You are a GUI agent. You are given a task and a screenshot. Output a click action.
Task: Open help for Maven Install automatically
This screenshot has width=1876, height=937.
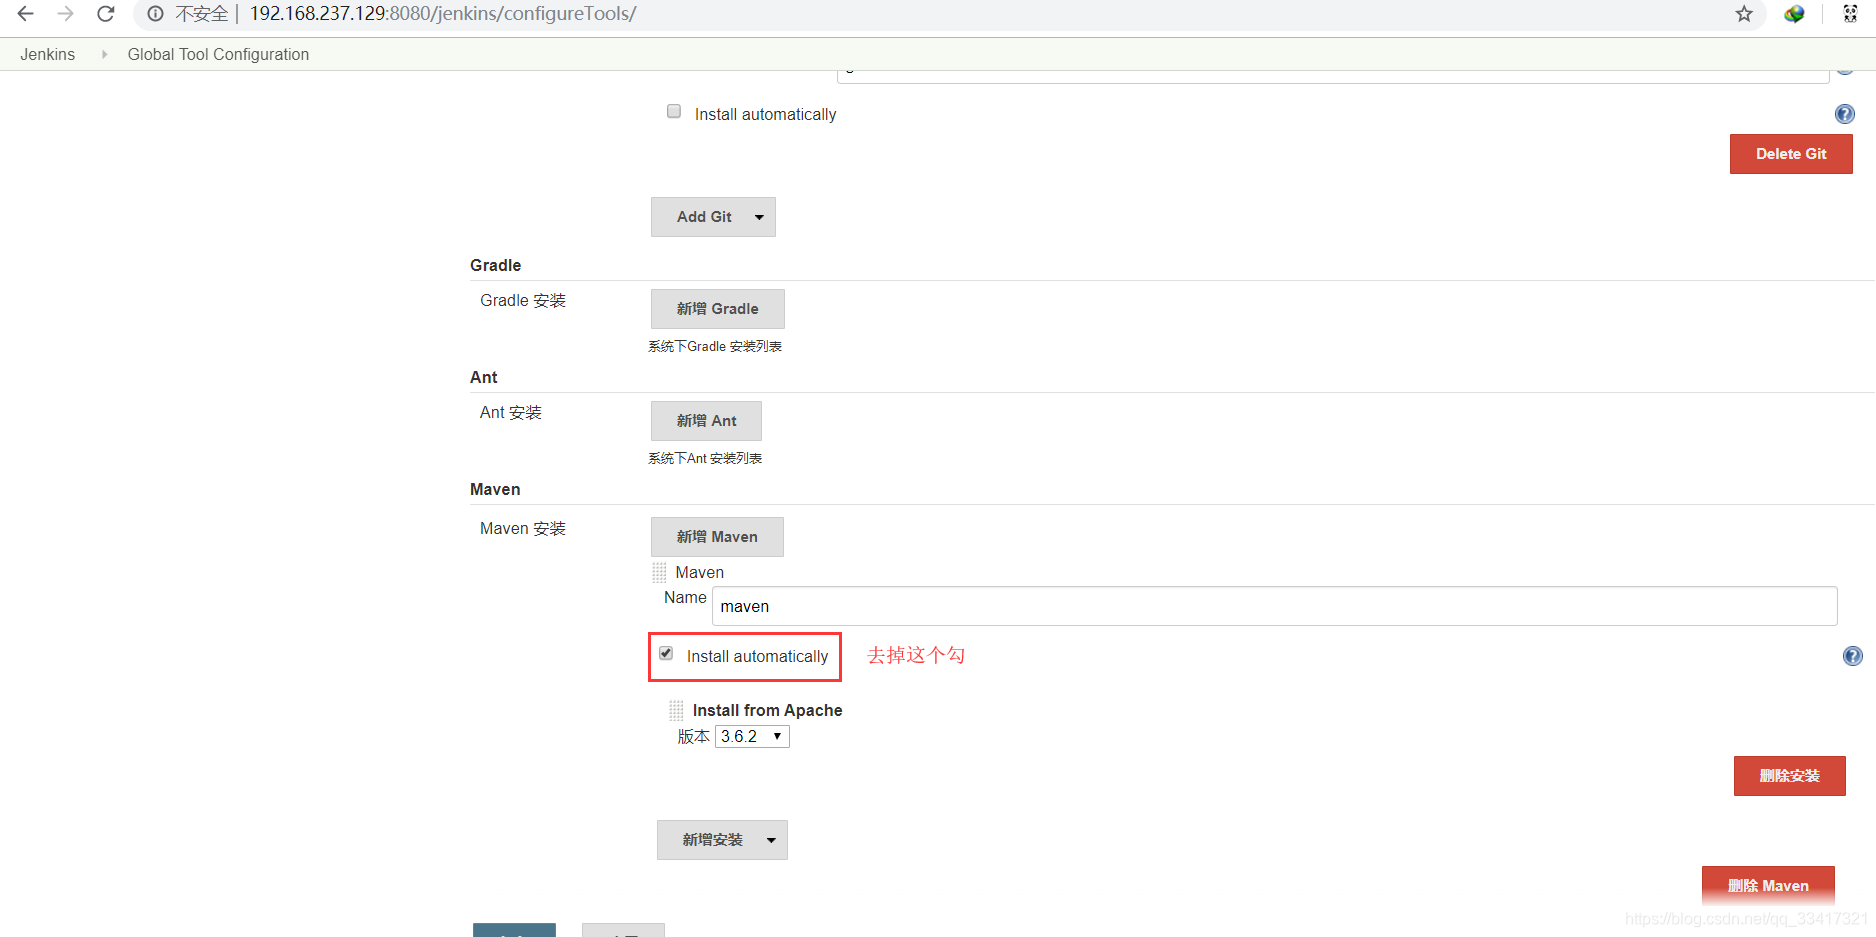point(1853,656)
